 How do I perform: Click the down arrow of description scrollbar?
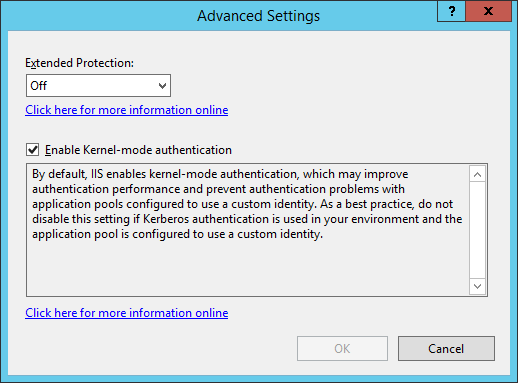pyautogui.click(x=477, y=286)
